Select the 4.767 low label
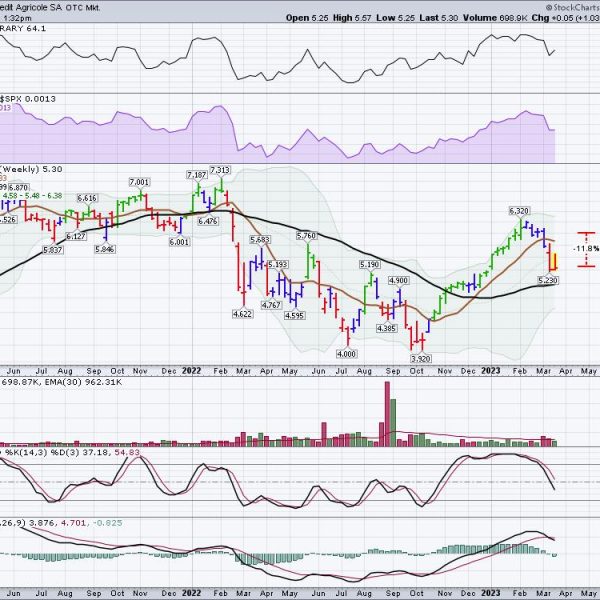The width and height of the screenshot is (600, 600). (271, 305)
